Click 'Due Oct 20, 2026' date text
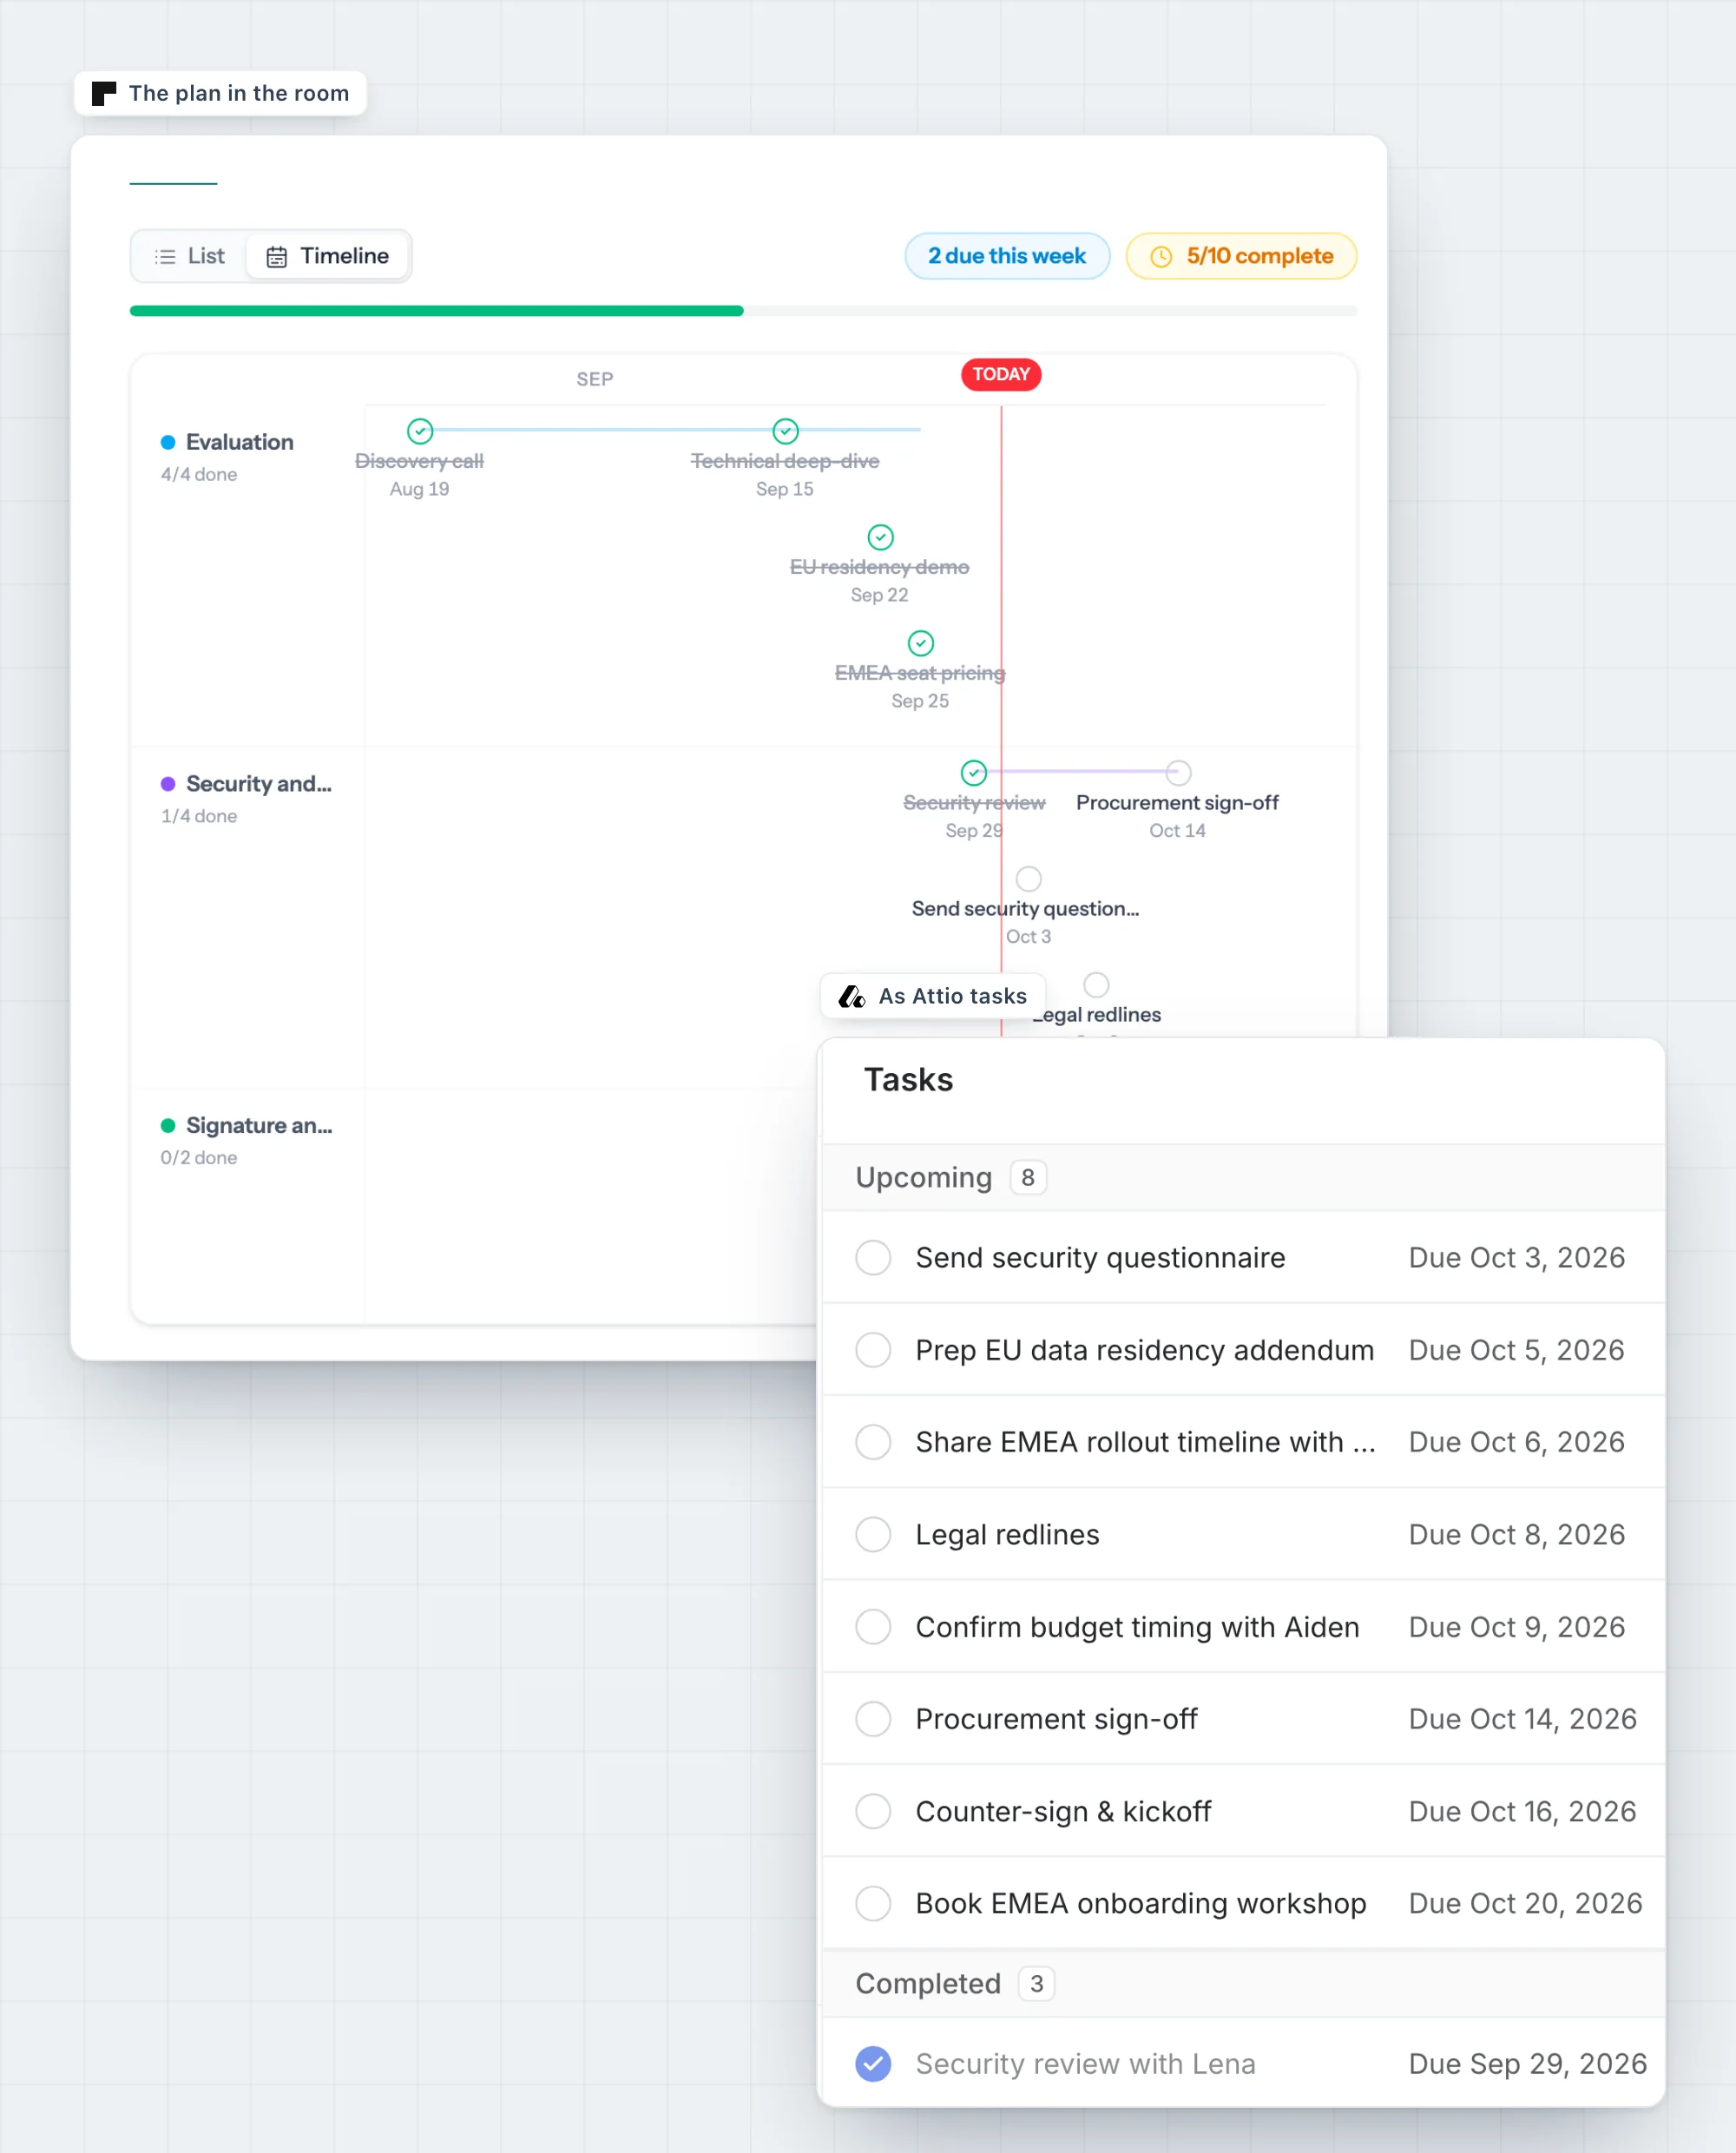The width and height of the screenshot is (1736, 2153). click(x=1525, y=1903)
